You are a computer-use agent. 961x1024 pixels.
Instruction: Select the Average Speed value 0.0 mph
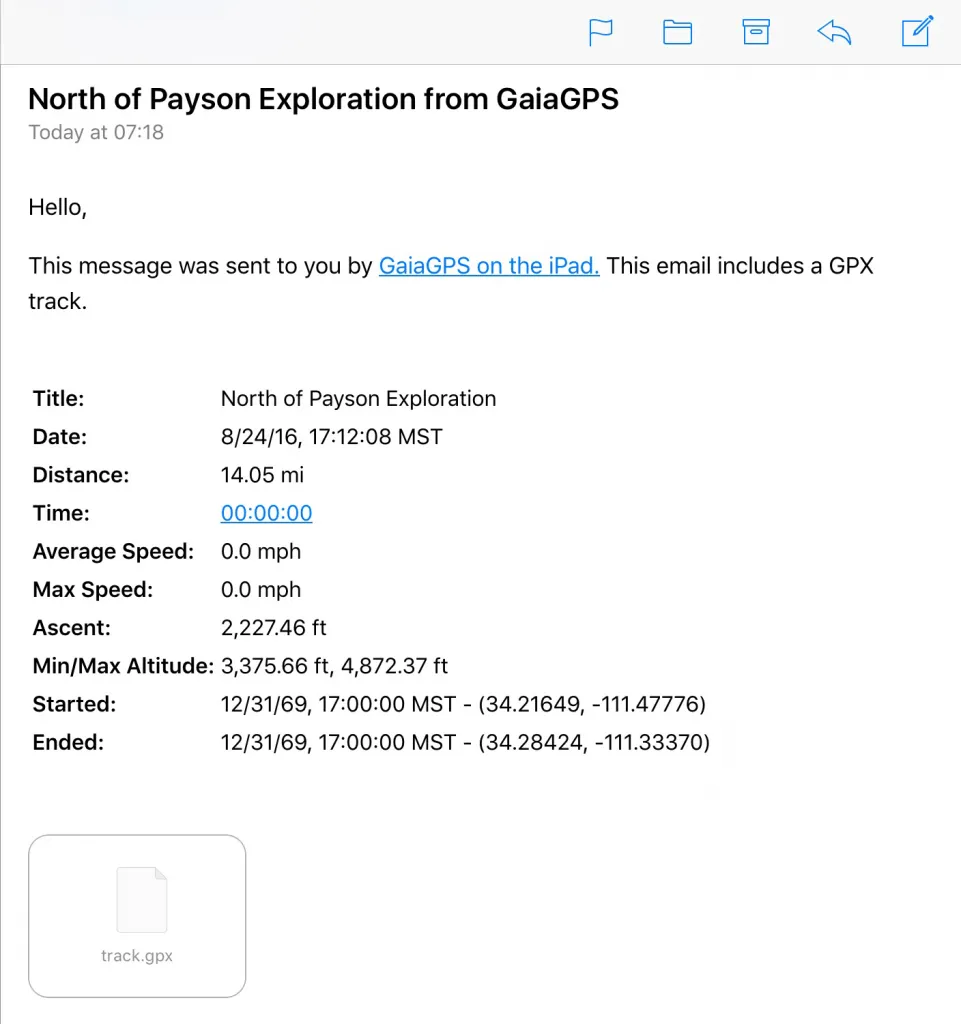click(260, 551)
